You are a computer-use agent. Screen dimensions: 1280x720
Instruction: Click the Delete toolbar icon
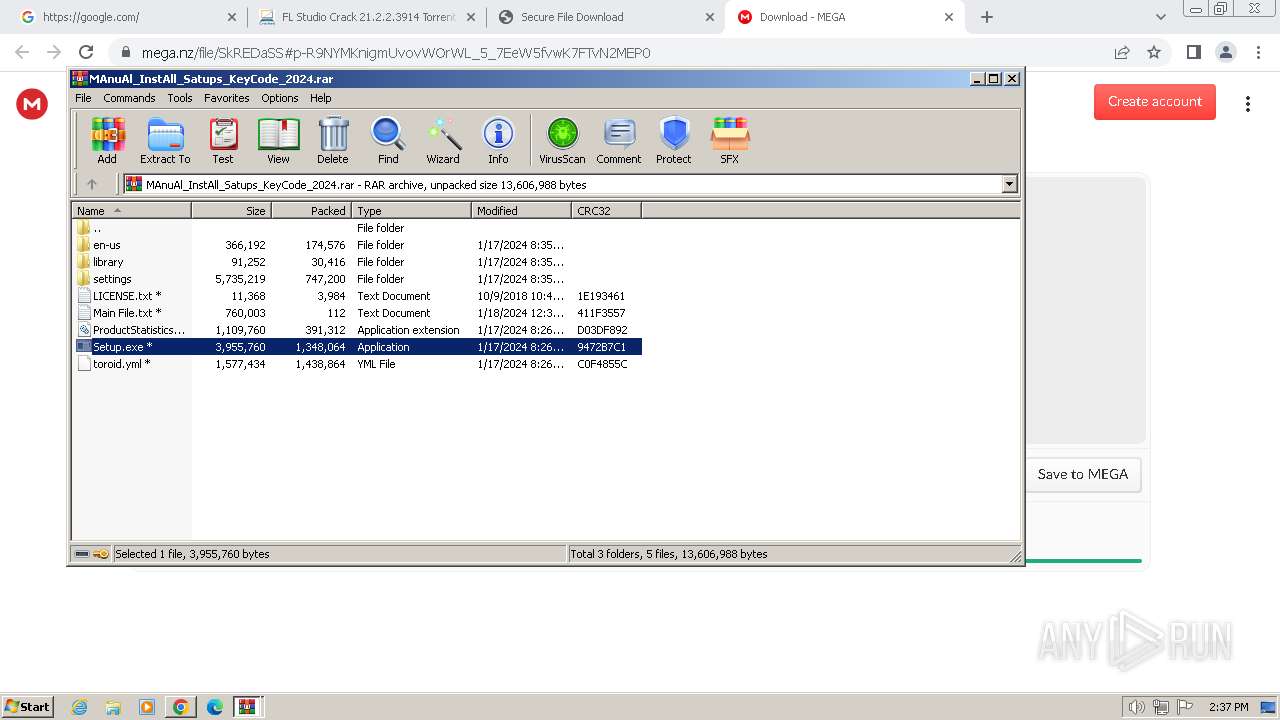coord(333,140)
